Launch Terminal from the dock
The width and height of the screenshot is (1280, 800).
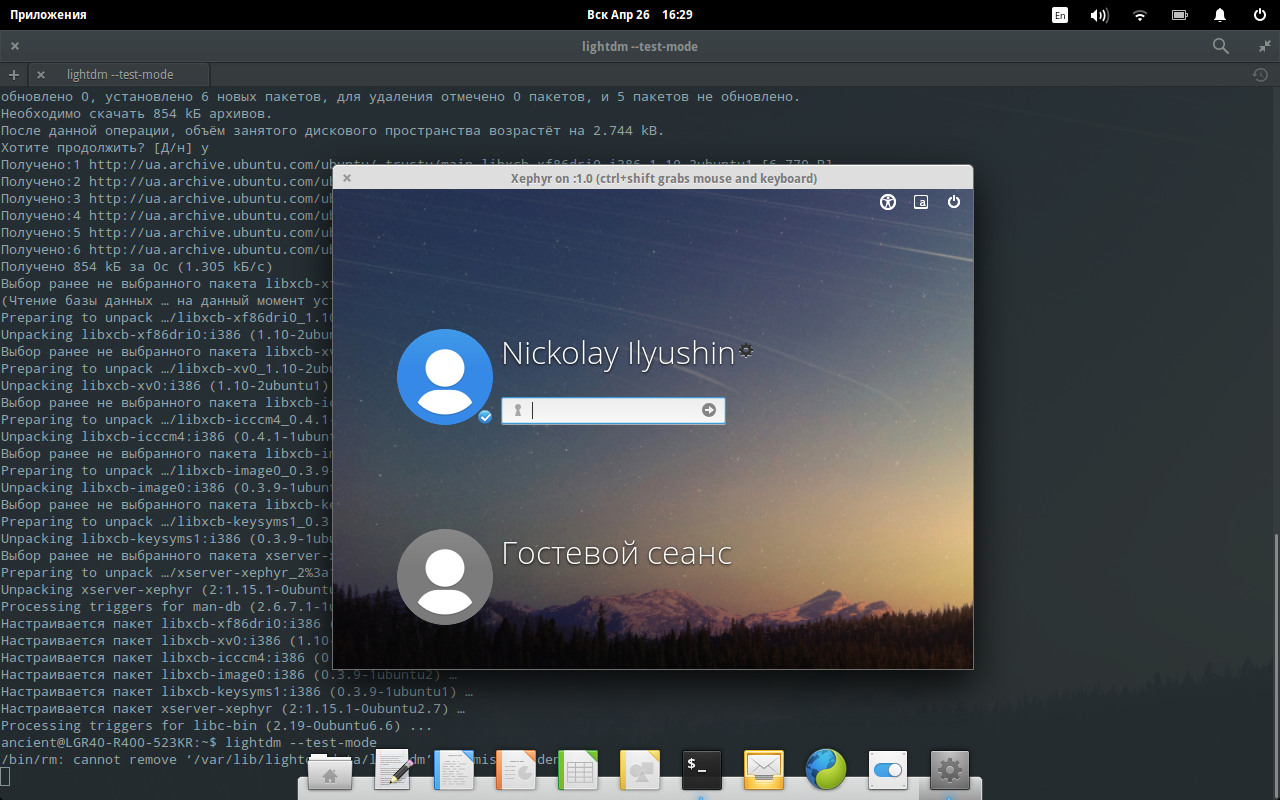coord(702,770)
